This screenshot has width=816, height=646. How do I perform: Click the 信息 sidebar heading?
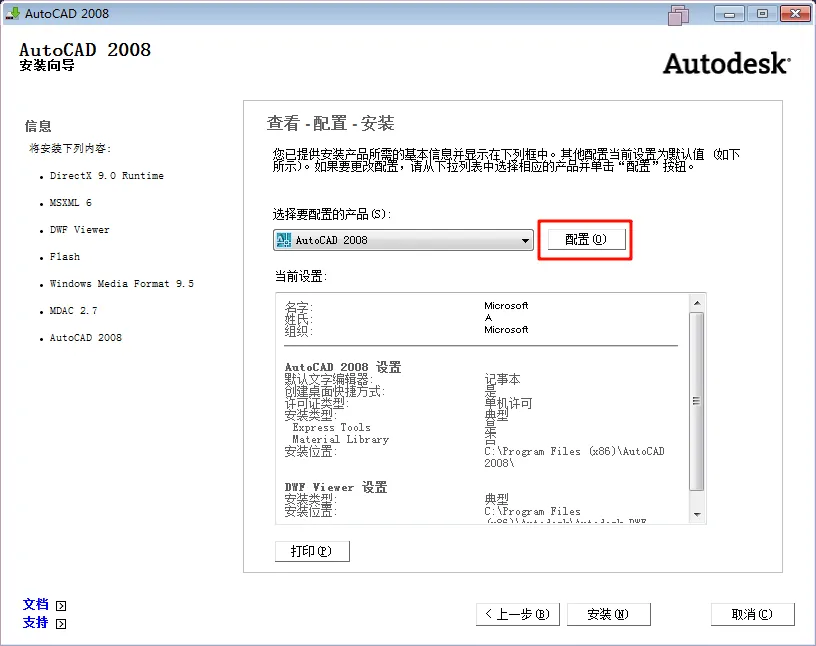(x=38, y=126)
